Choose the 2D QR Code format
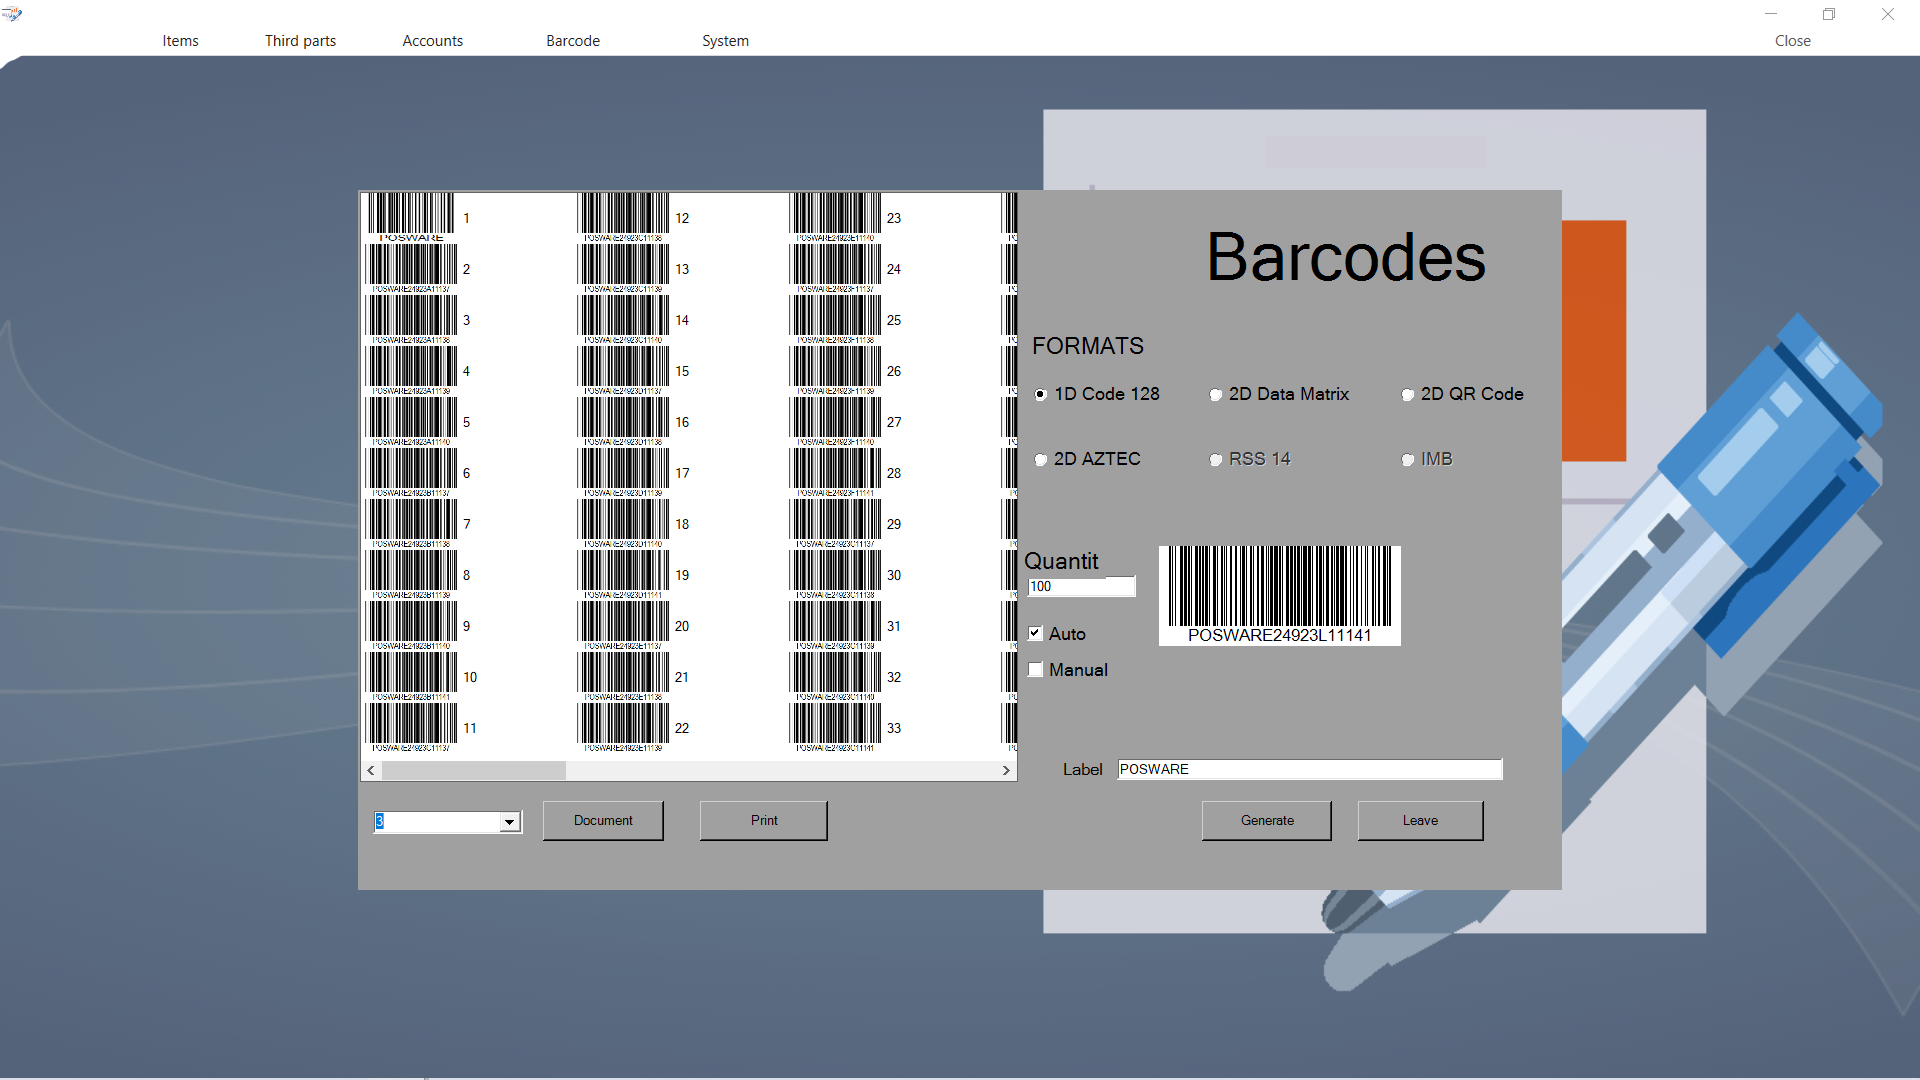The image size is (1920, 1080). [1408, 395]
